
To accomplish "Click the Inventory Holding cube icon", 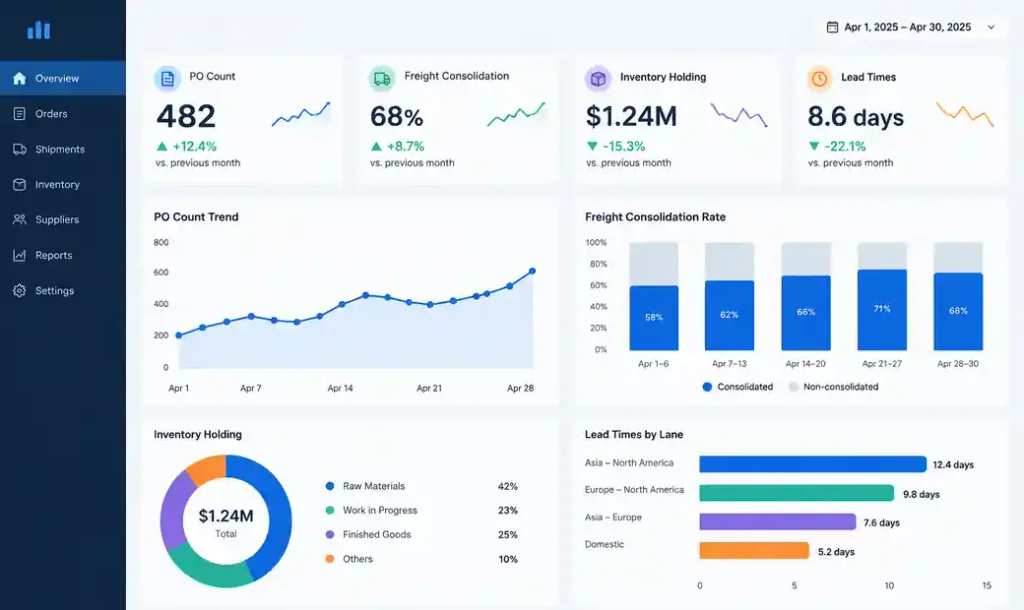I will point(598,79).
